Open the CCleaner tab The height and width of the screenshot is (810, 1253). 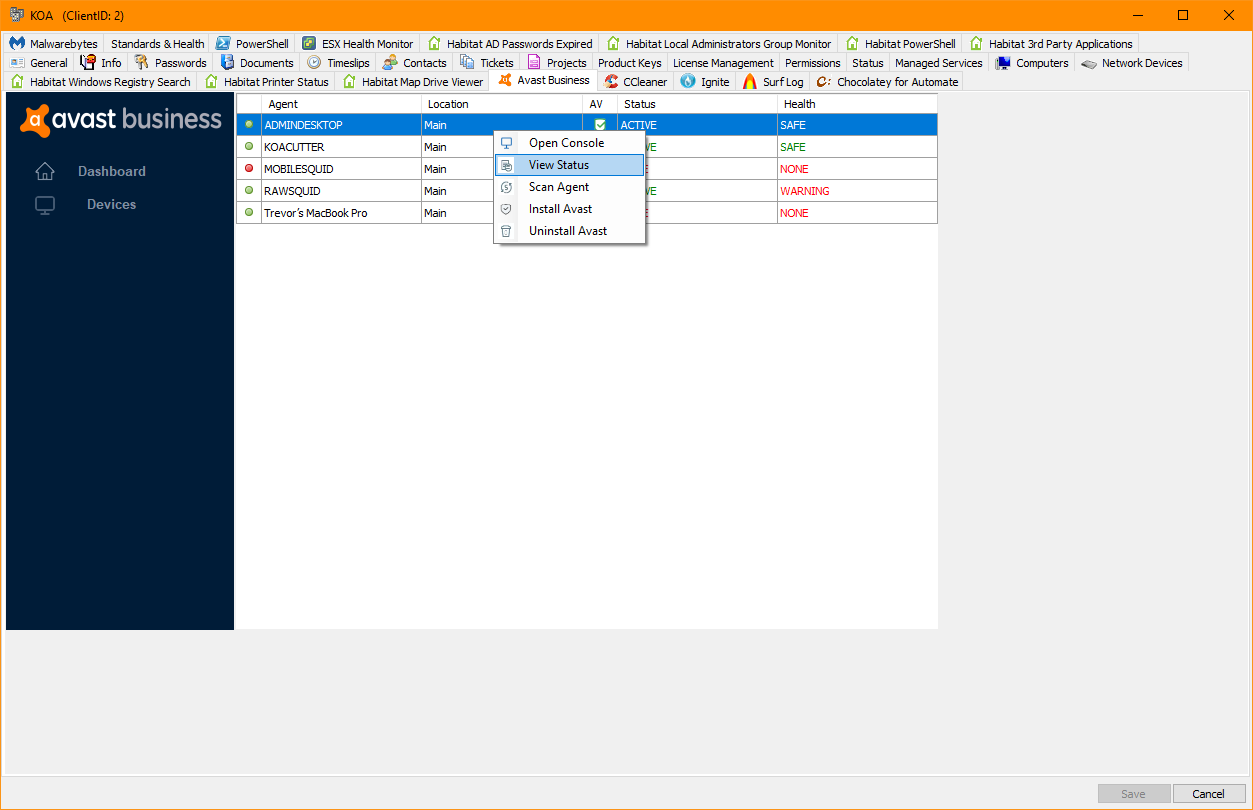636,82
